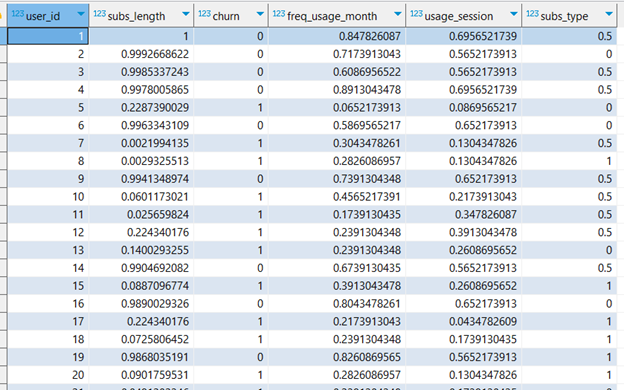
Task: Click freq_usage_month cell 0.8043478261
Action: click(337, 304)
